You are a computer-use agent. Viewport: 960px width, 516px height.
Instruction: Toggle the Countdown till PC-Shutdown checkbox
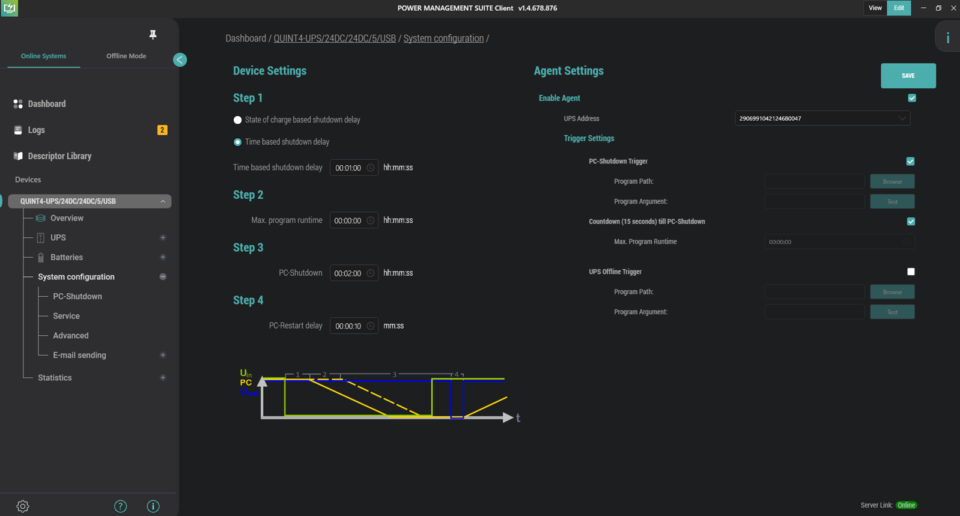pyautogui.click(x=911, y=221)
